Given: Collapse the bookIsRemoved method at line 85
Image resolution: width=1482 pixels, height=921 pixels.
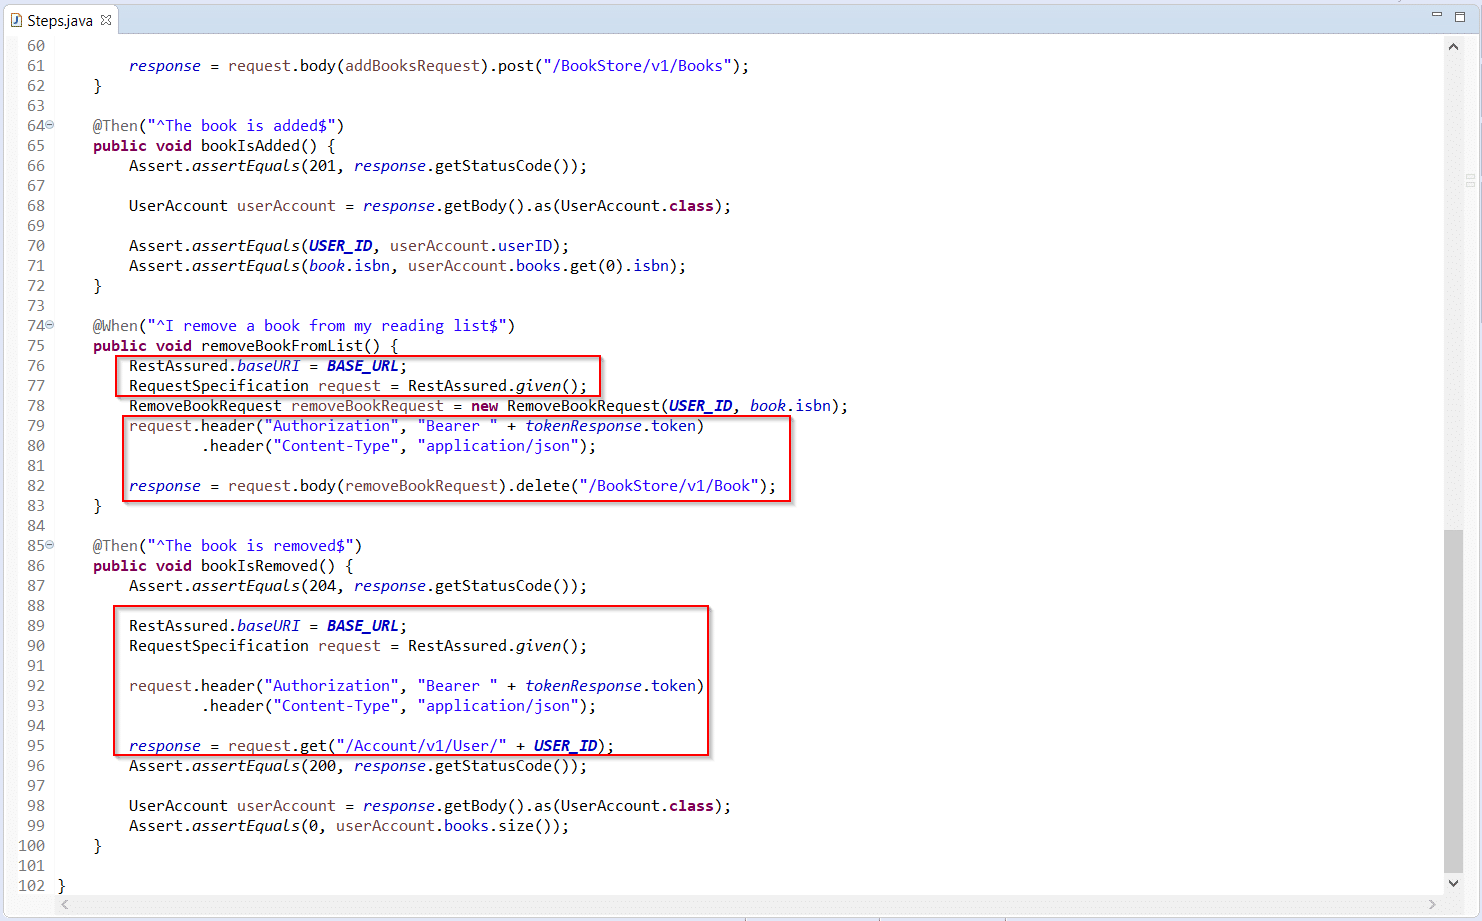Looking at the screenshot, I should (x=50, y=545).
